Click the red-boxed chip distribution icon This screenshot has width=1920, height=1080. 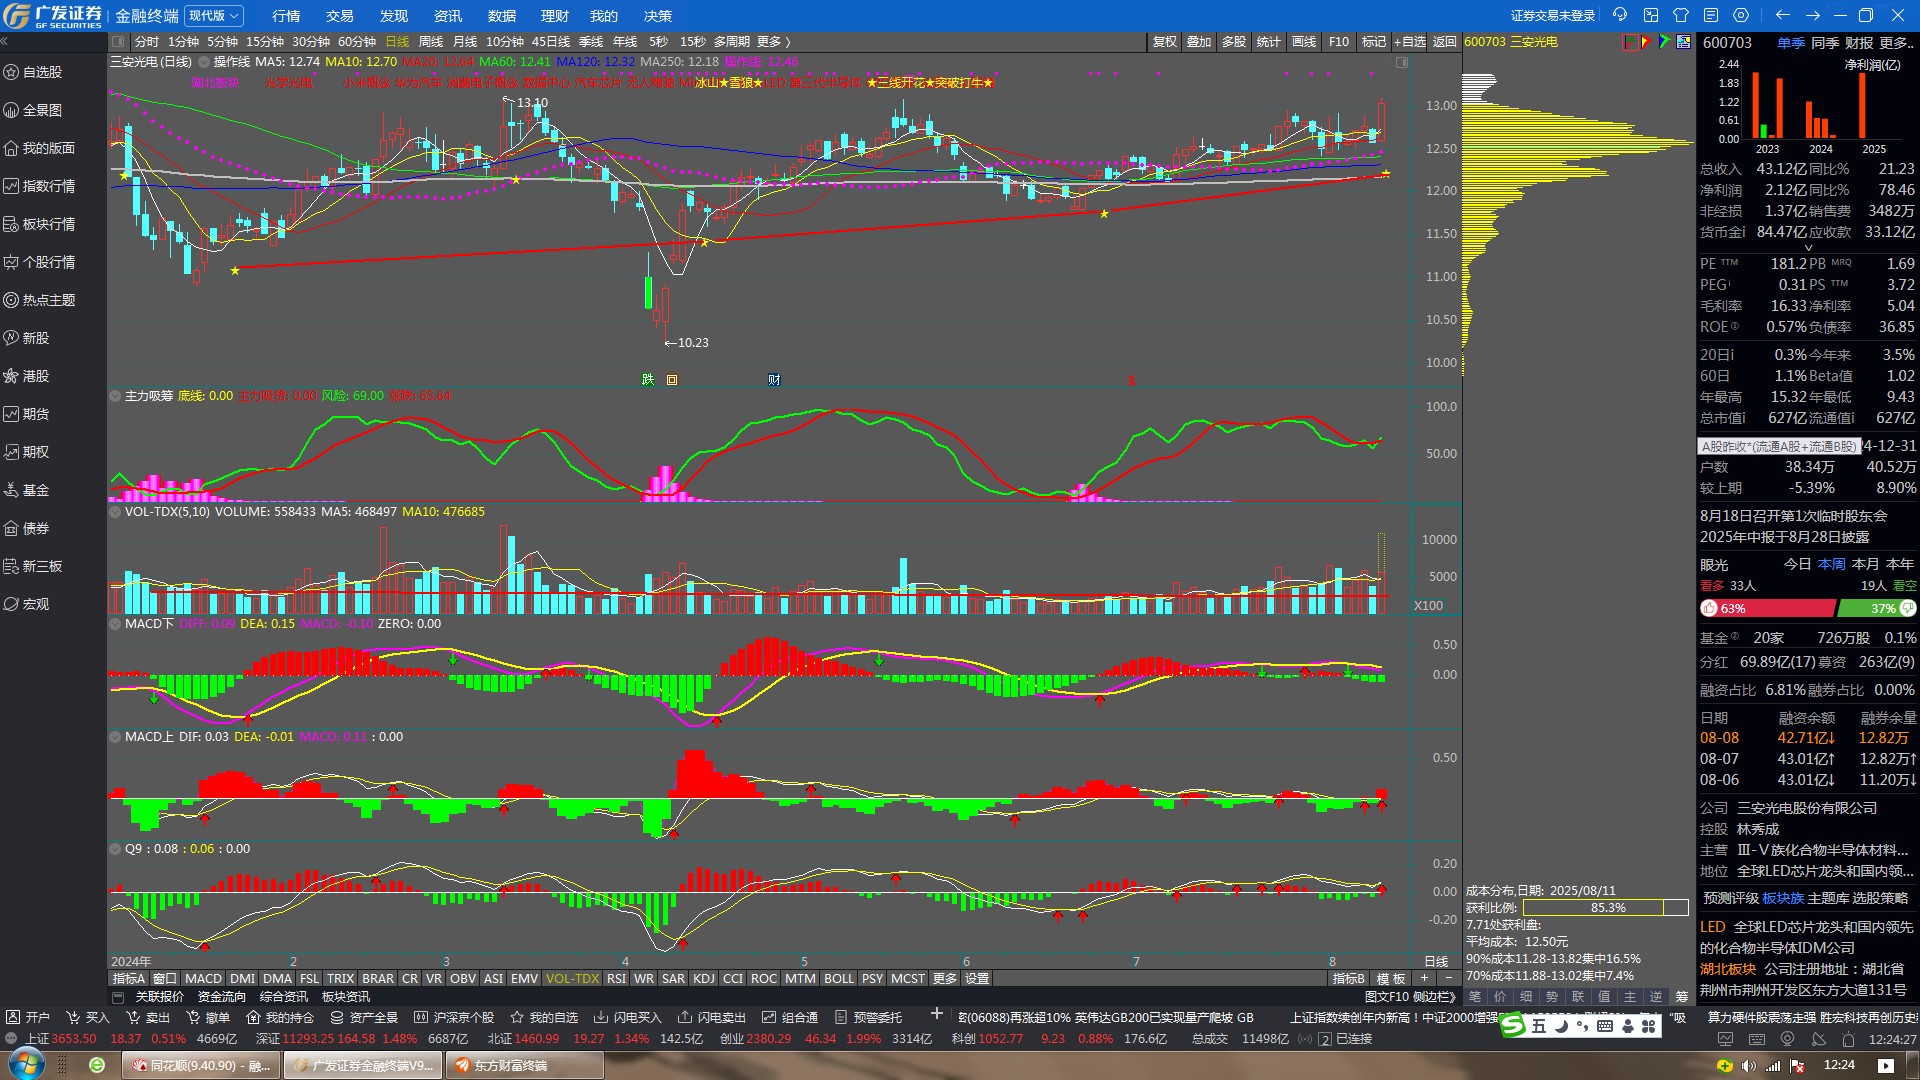point(1631,42)
